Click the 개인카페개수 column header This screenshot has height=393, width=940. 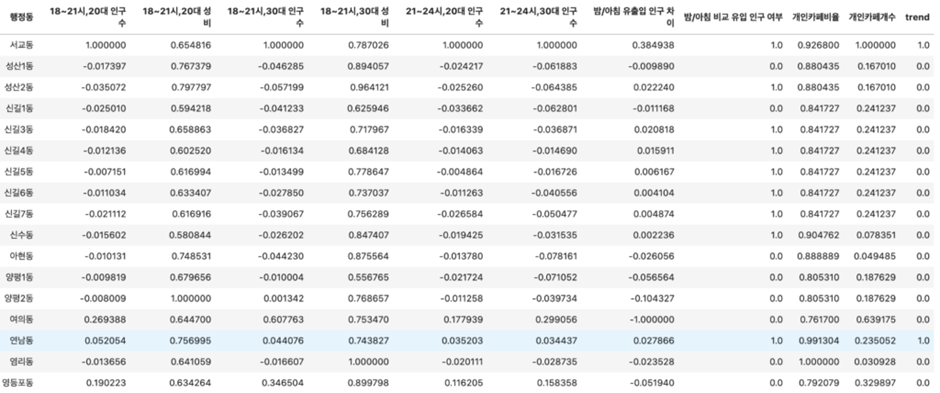(872, 18)
